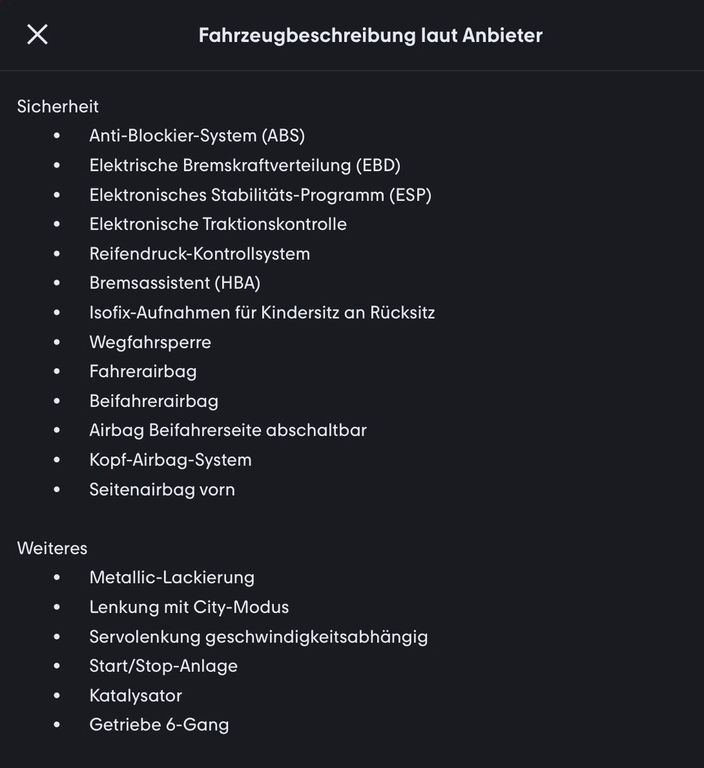Select the Fahrerairbag list item
Viewport: 704px width, 768px height.
click(x=143, y=371)
